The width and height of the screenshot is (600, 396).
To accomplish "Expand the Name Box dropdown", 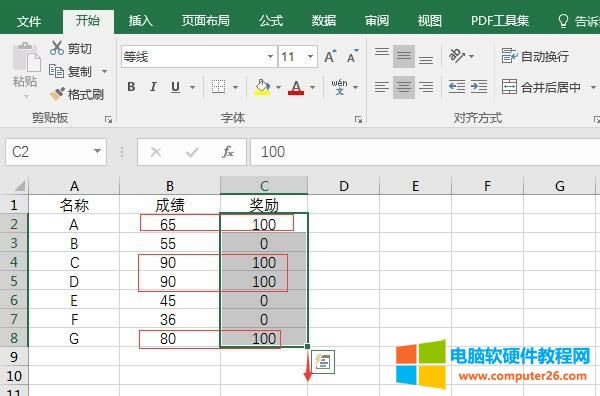I will pos(97,152).
